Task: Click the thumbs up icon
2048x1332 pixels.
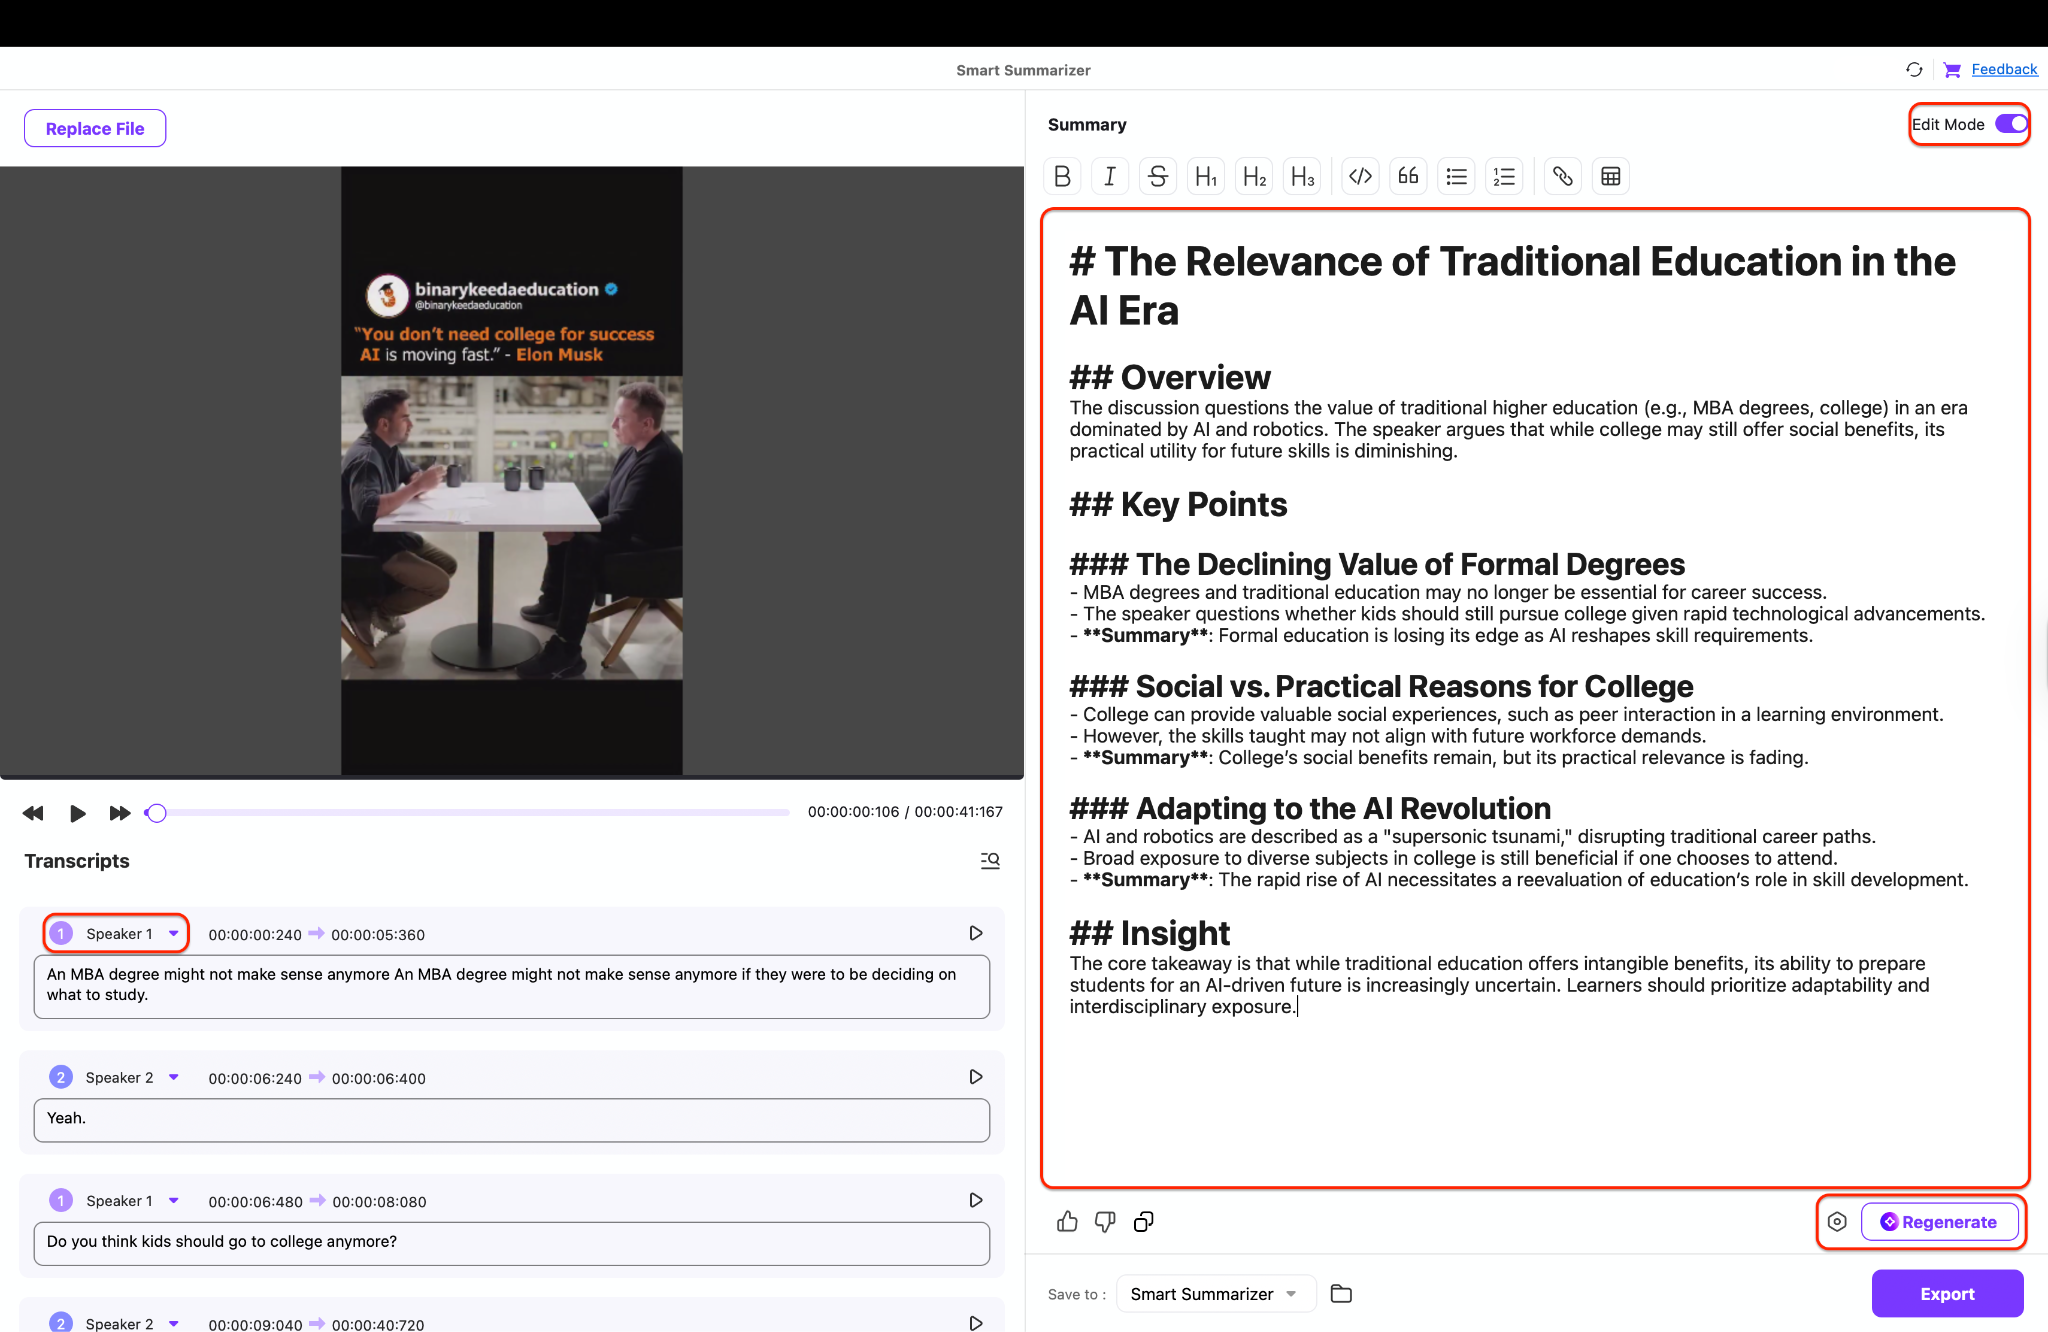Action: coord(1067,1221)
